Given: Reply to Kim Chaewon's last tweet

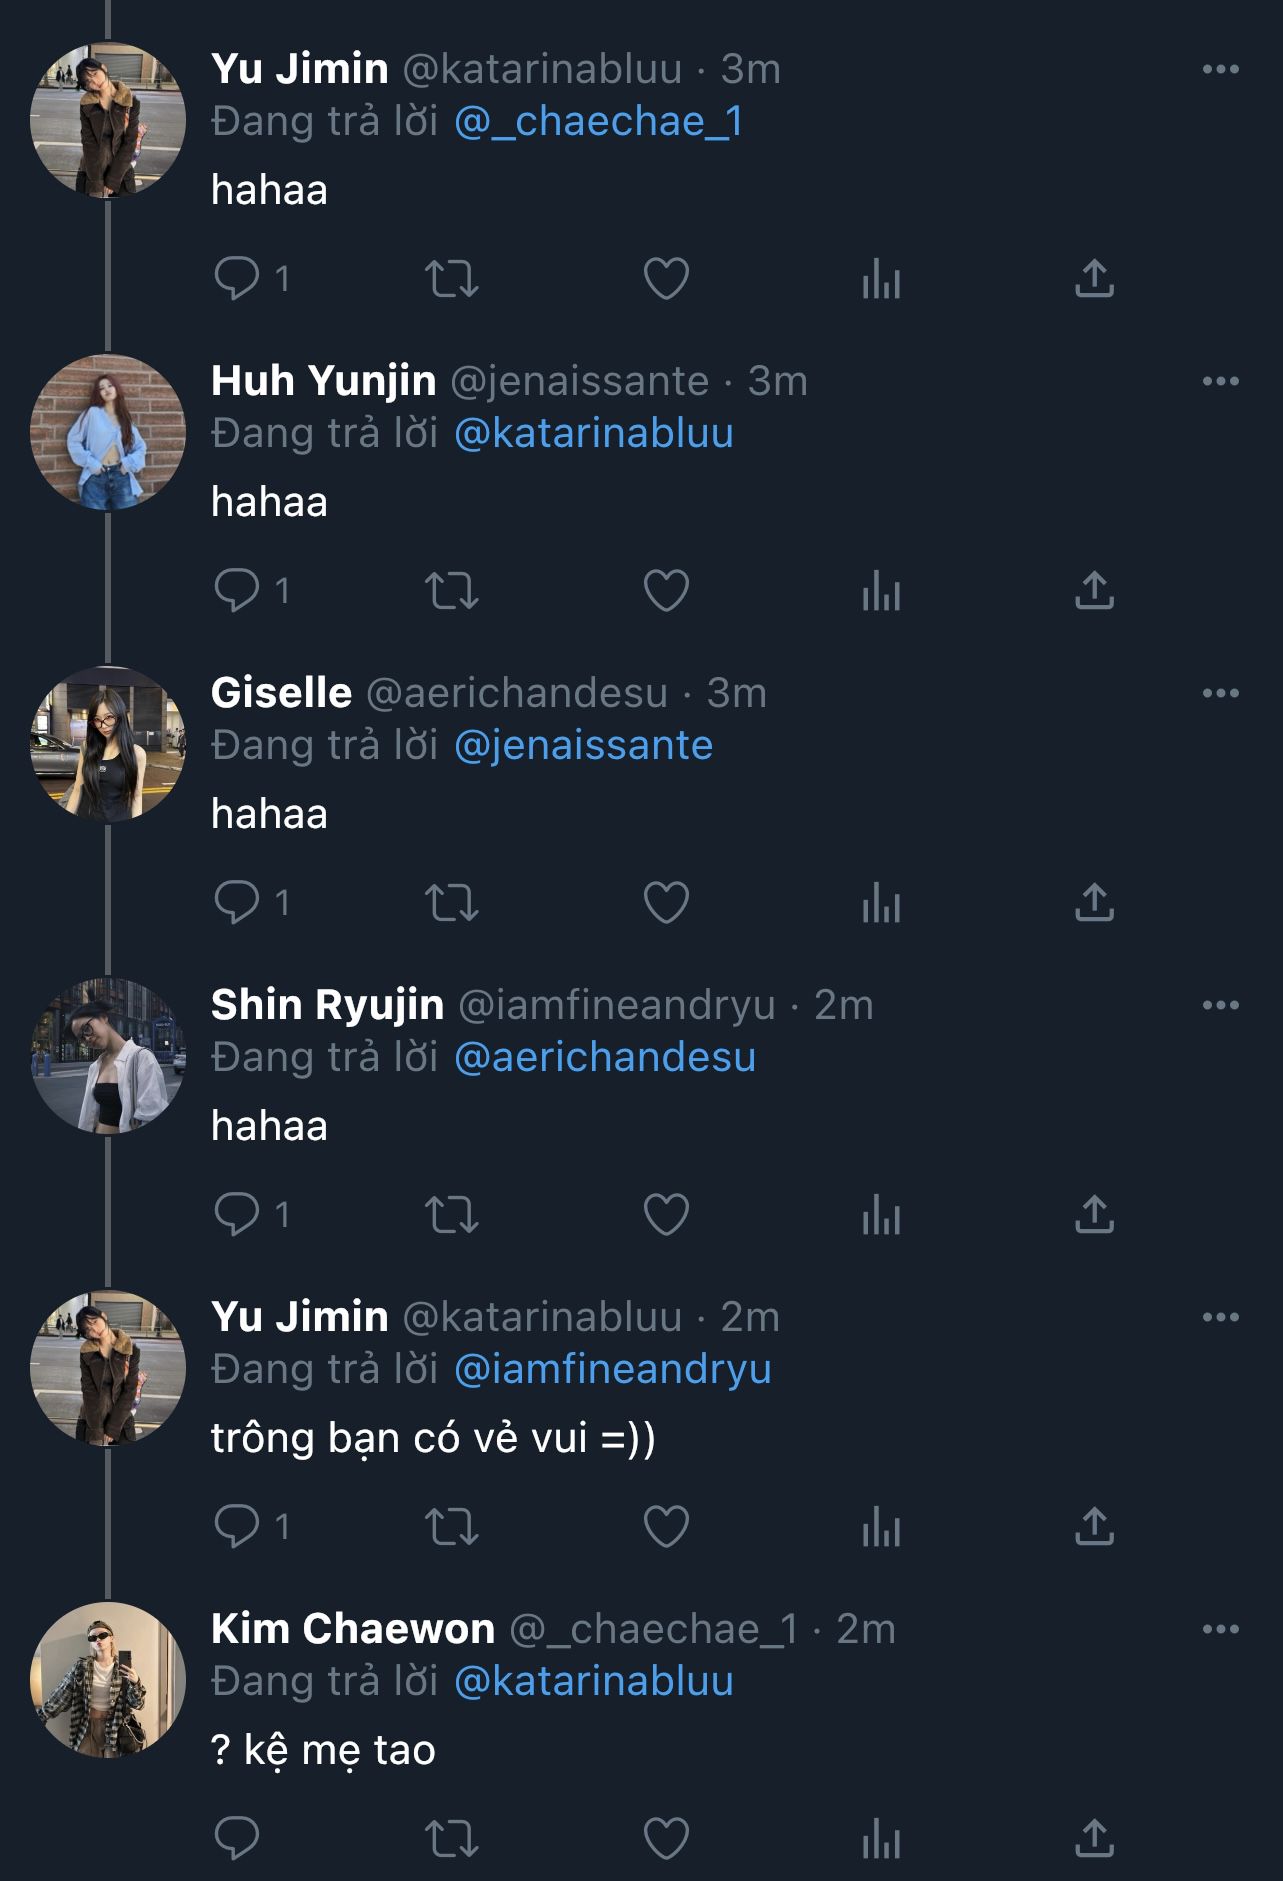Looking at the screenshot, I should (237, 1838).
